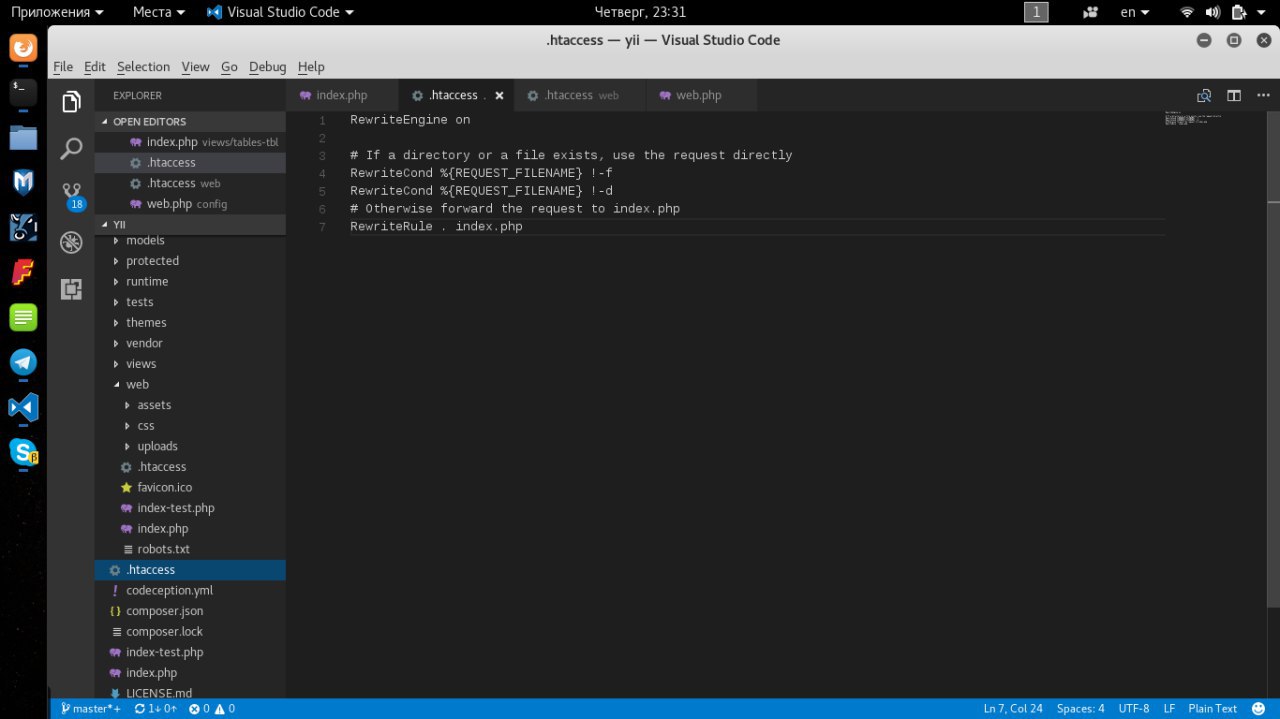Viewport: 1280px width, 719px height.
Task: Open the Search view in activity bar
Action: pyautogui.click(x=71, y=149)
